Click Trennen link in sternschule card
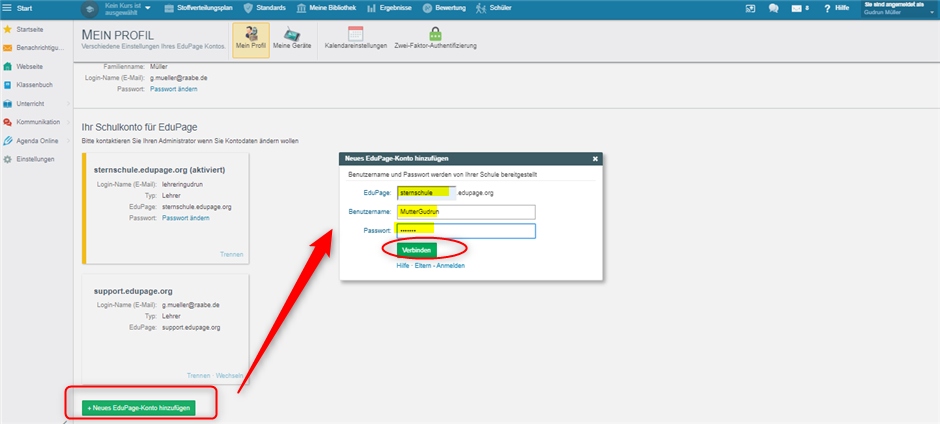940x424 pixels. pyautogui.click(x=231, y=254)
